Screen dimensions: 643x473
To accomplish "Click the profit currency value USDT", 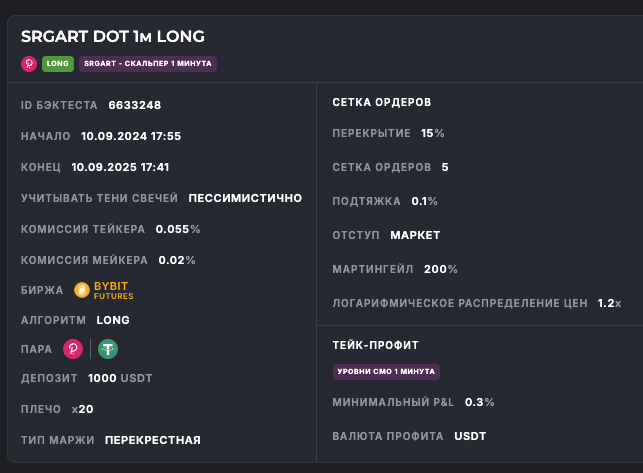I will tap(470, 436).
